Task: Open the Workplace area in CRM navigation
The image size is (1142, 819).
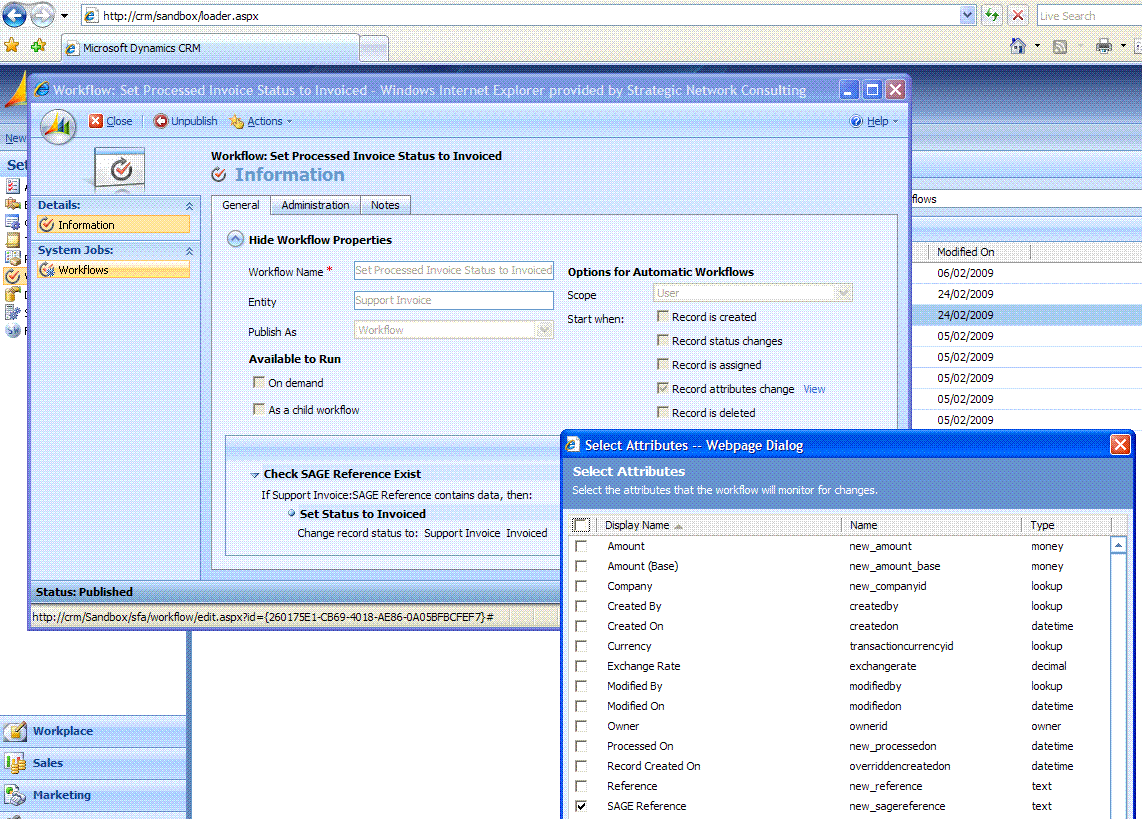Action: coord(94,731)
